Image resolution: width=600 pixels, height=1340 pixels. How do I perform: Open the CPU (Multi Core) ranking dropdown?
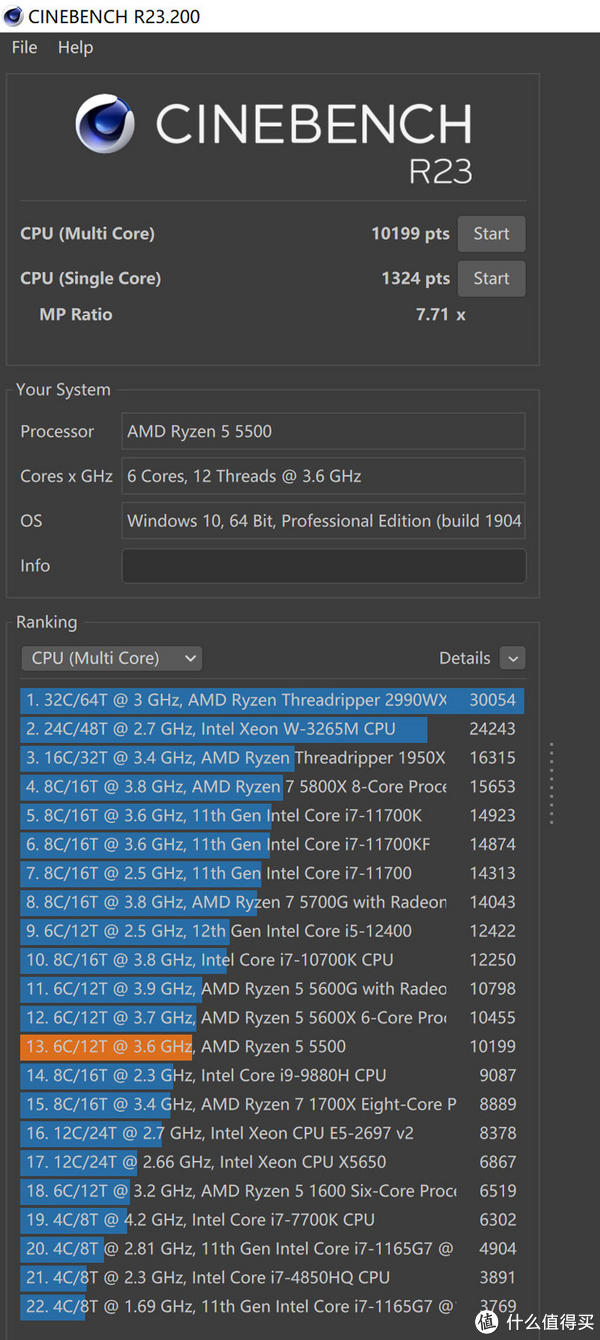pyautogui.click(x=112, y=658)
